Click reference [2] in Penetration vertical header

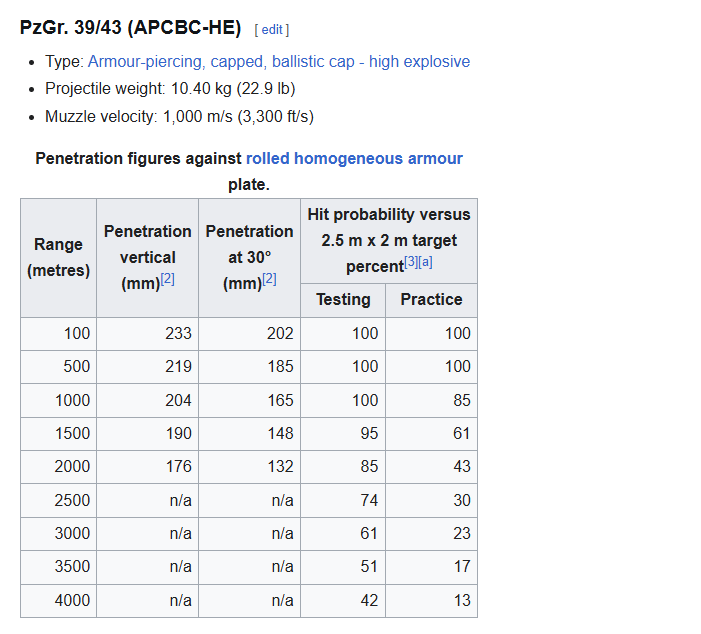167,281
